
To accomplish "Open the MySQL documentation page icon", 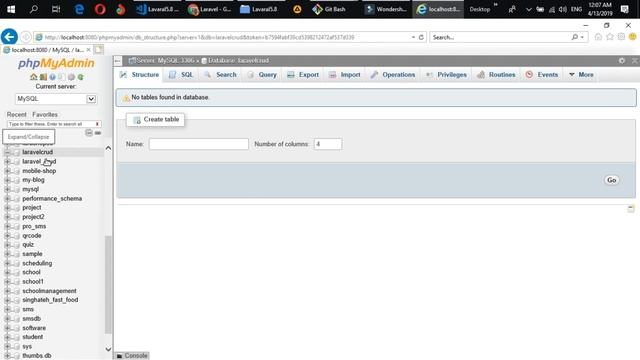I will tap(62, 77).
